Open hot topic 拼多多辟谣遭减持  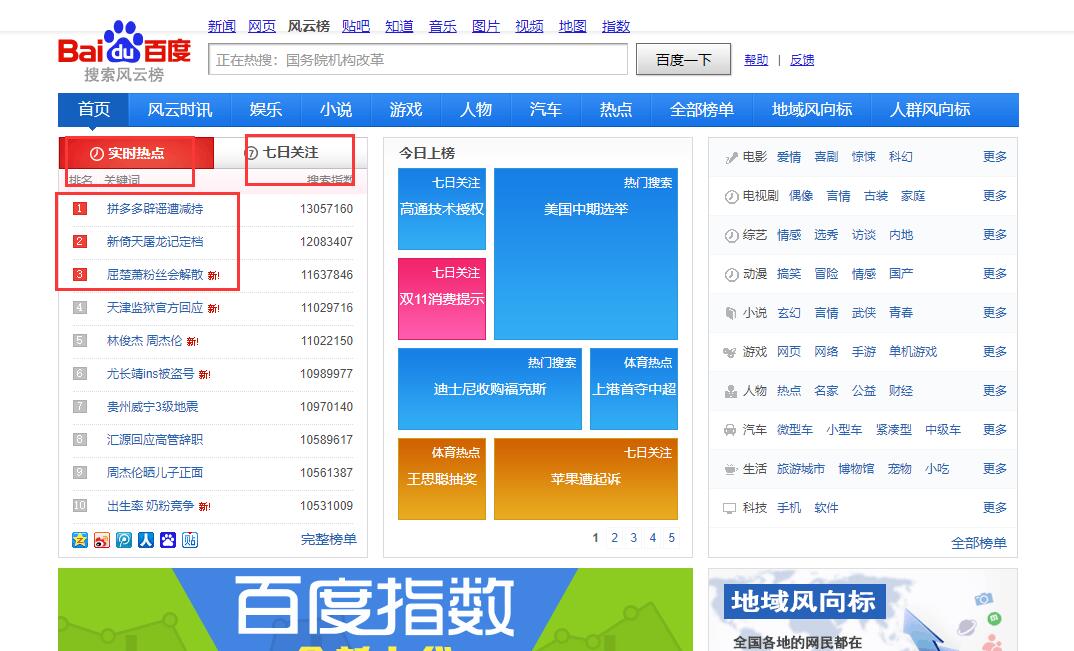click(155, 209)
